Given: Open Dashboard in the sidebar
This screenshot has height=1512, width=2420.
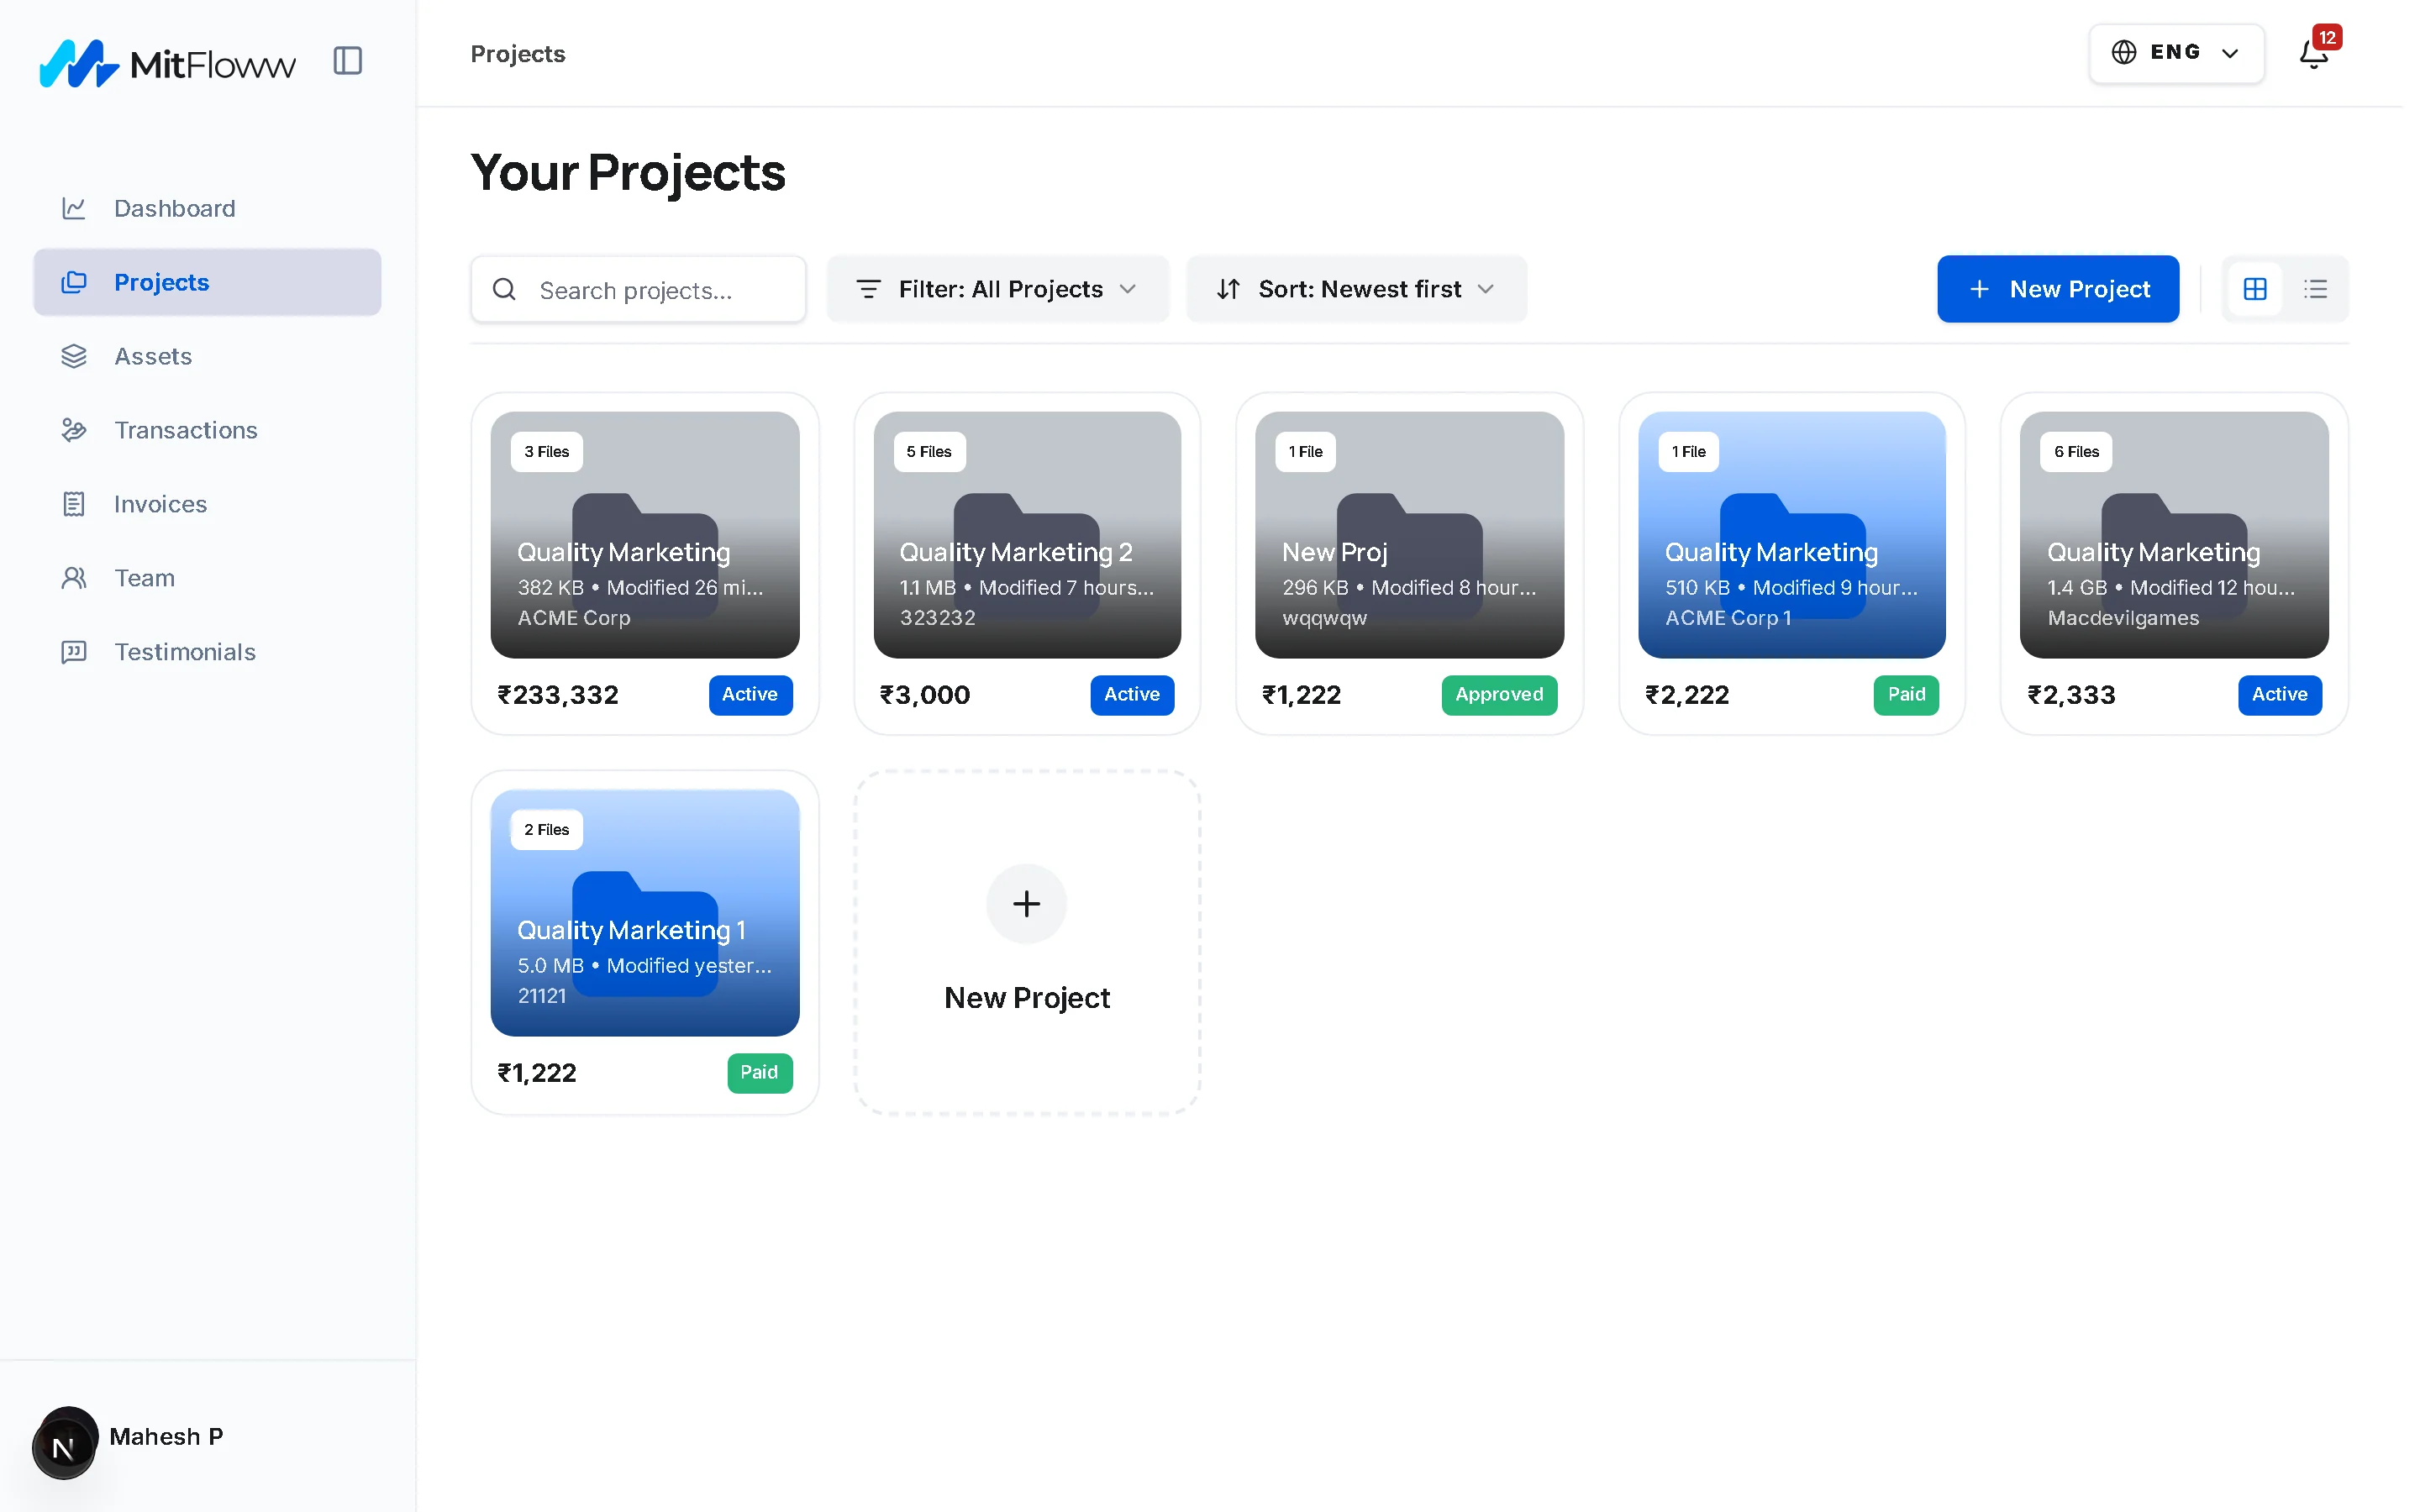Looking at the screenshot, I should point(207,208).
